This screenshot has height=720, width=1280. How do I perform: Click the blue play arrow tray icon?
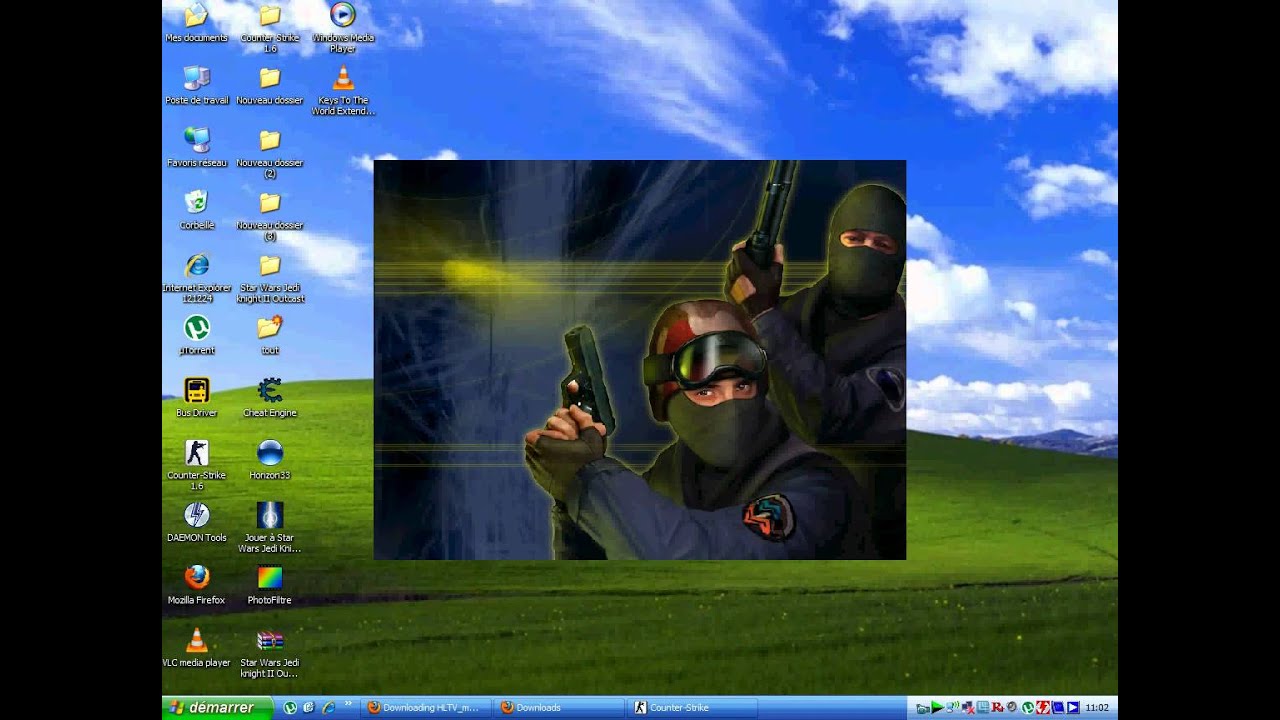tap(1073, 707)
